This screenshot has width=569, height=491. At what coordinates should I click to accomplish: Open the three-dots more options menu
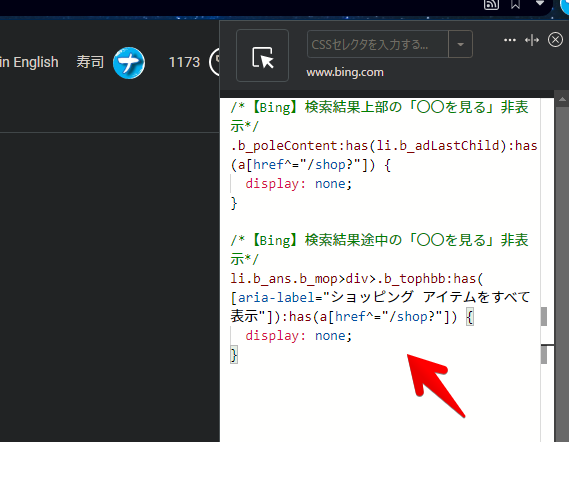tap(509, 40)
